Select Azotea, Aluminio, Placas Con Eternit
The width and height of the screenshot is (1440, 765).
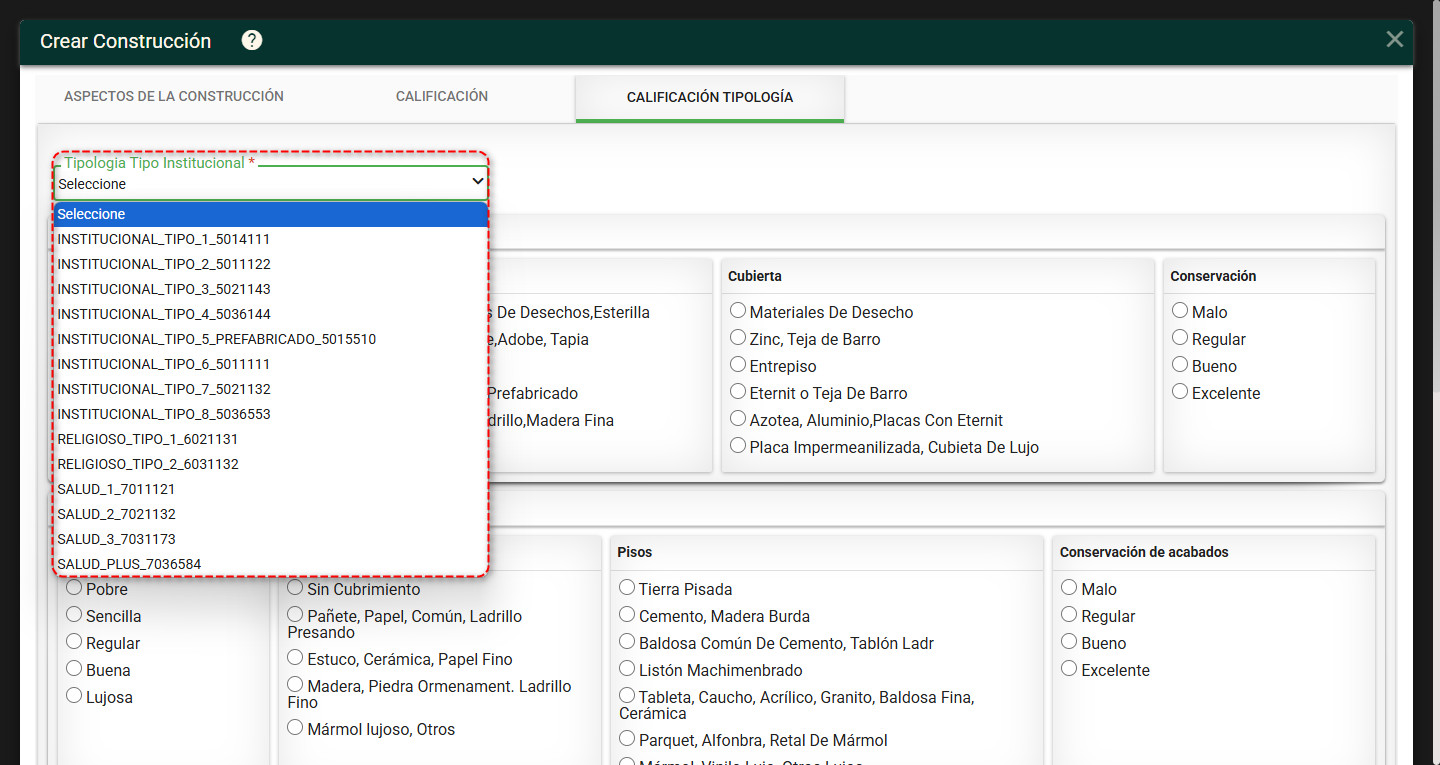click(738, 419)
